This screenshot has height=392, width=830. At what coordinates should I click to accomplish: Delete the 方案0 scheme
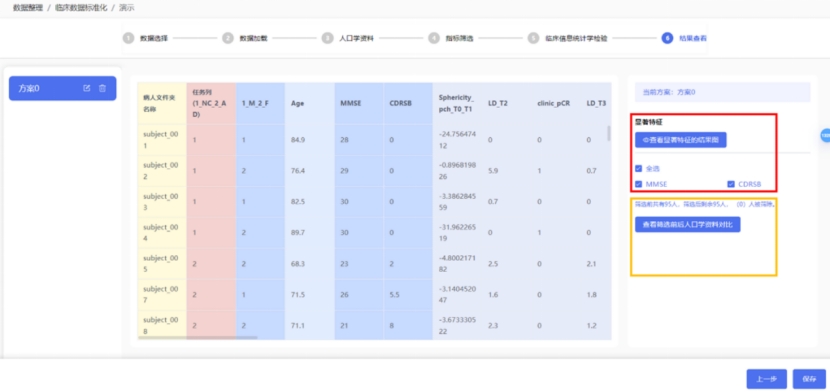(x=102, y=88)
